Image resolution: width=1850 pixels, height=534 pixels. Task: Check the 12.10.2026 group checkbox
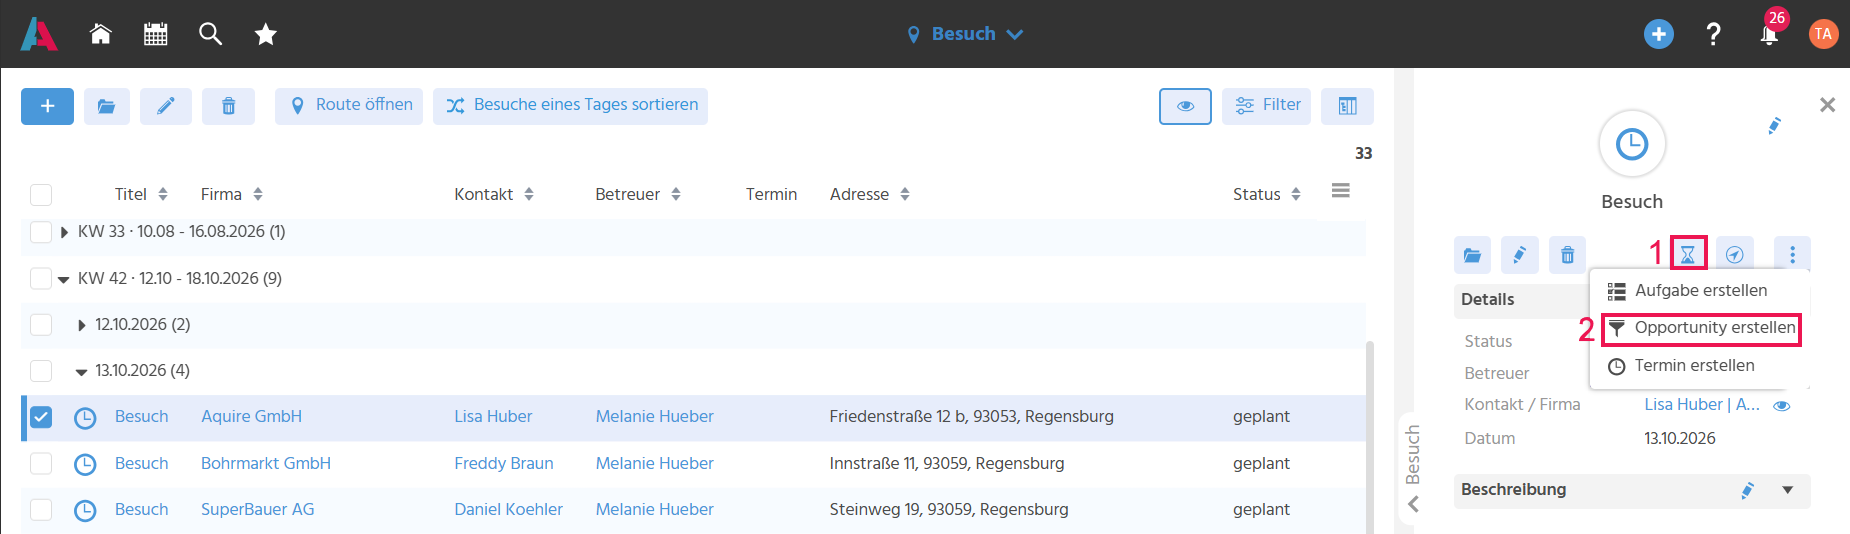[41, 325]
